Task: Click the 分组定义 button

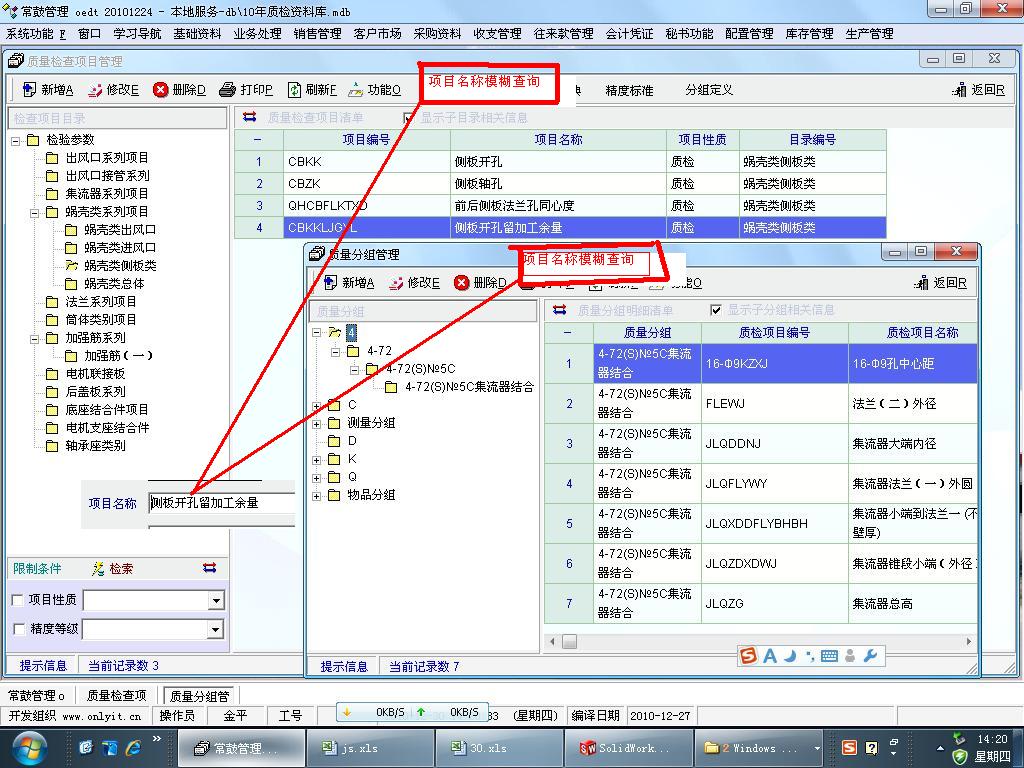Action: tap(709, 90)
